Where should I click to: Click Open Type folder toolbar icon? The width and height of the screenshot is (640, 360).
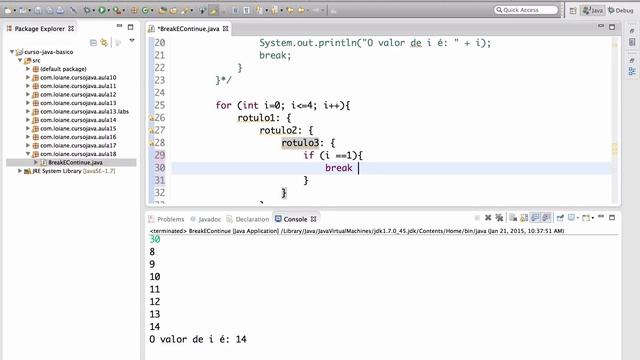point(162,10)
